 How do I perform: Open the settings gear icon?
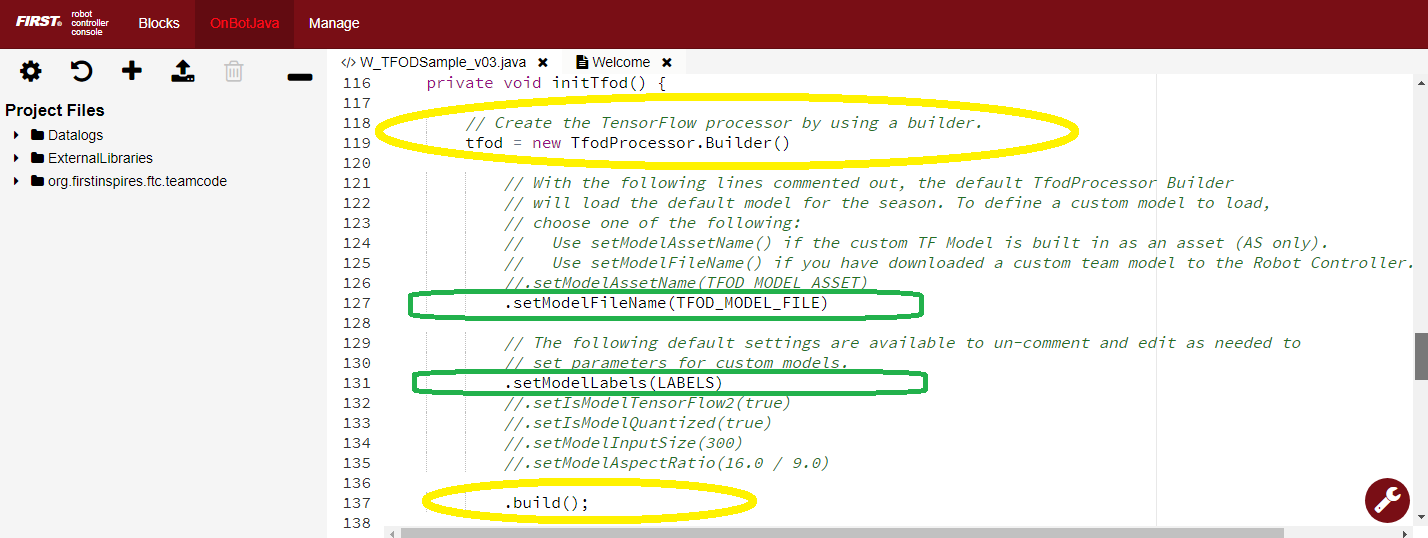point(31,71)
